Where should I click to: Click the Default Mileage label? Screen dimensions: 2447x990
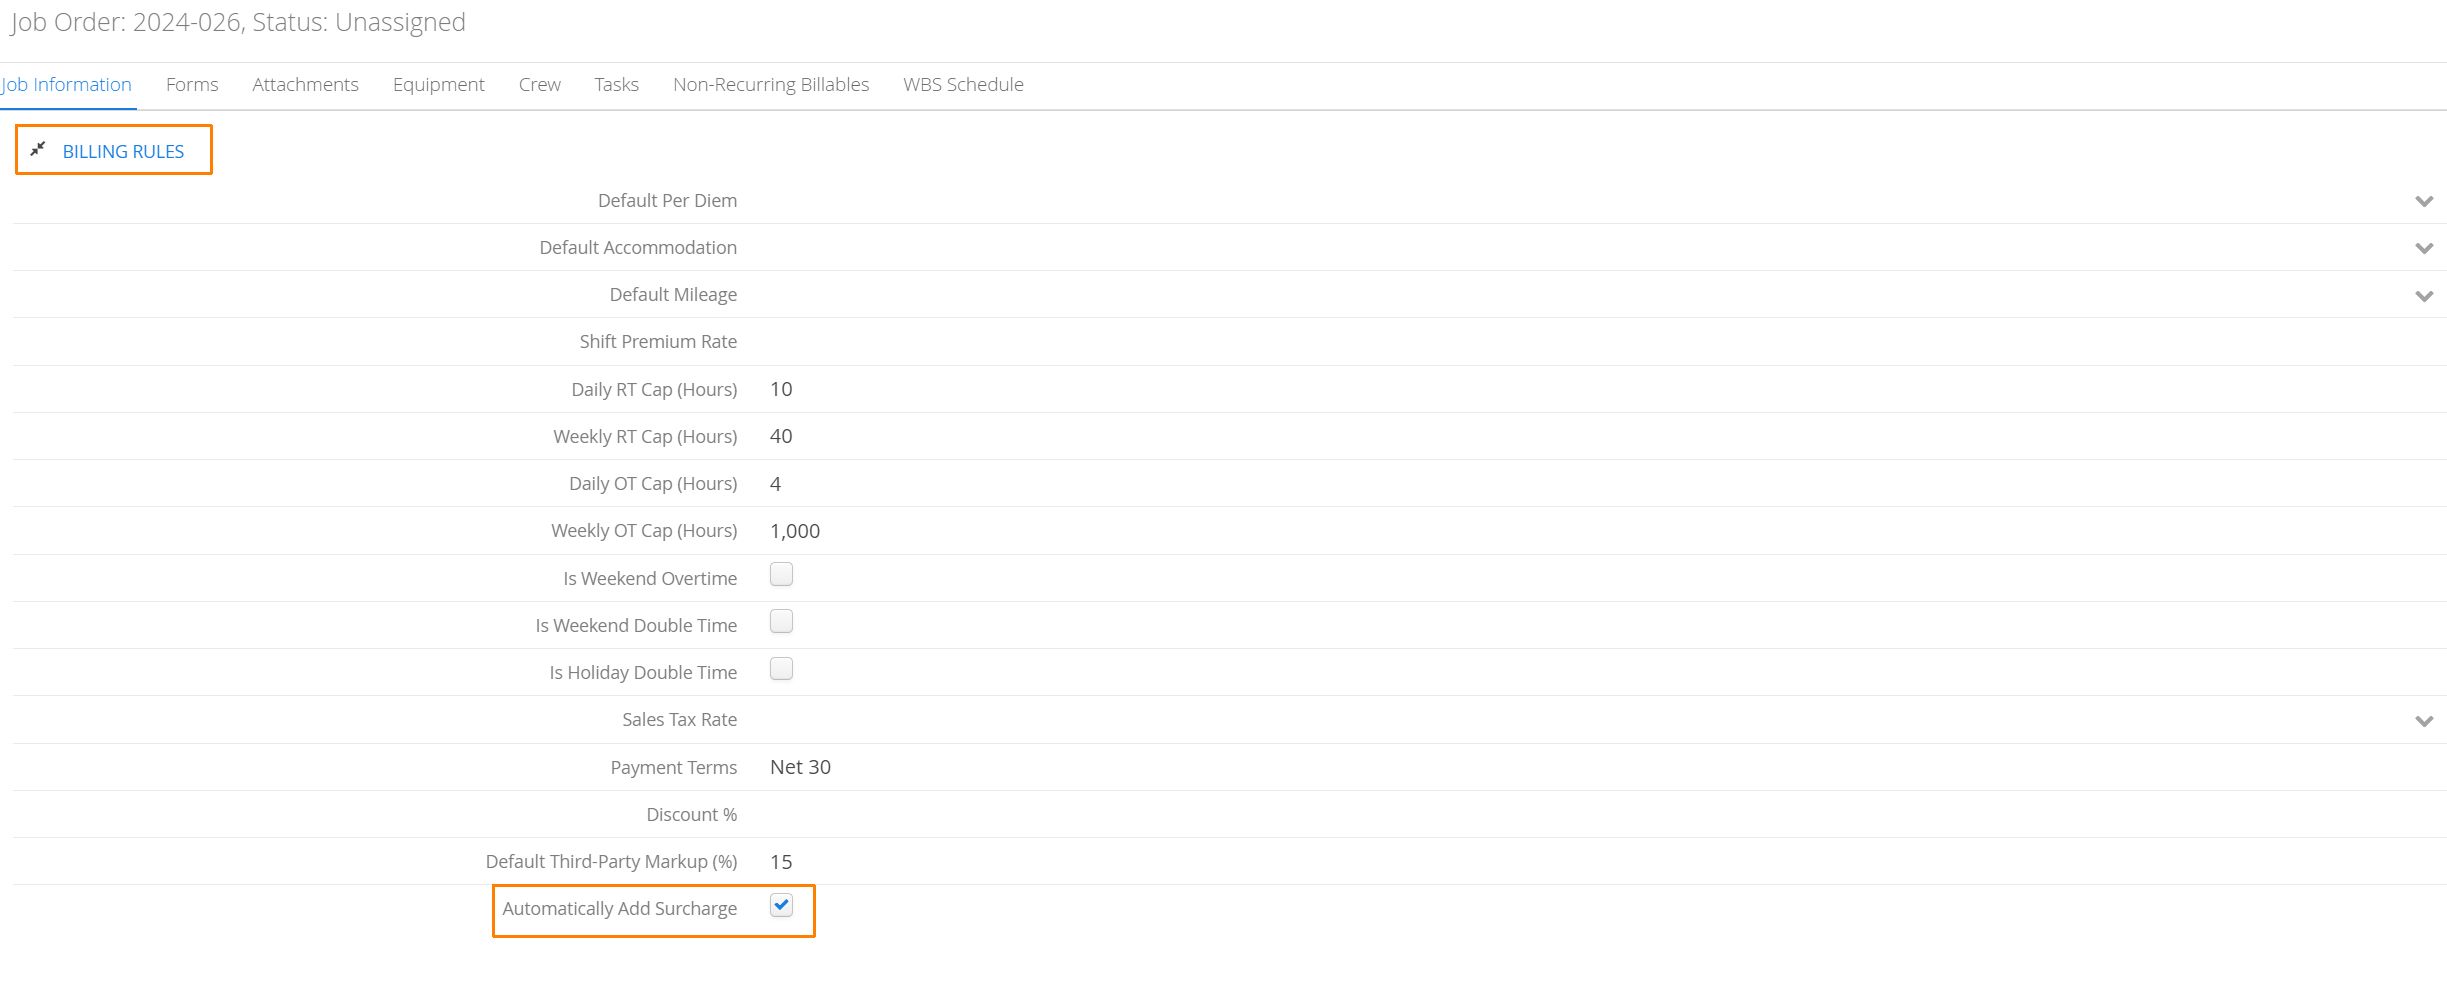pyautogui.click(x=673, y=295)
